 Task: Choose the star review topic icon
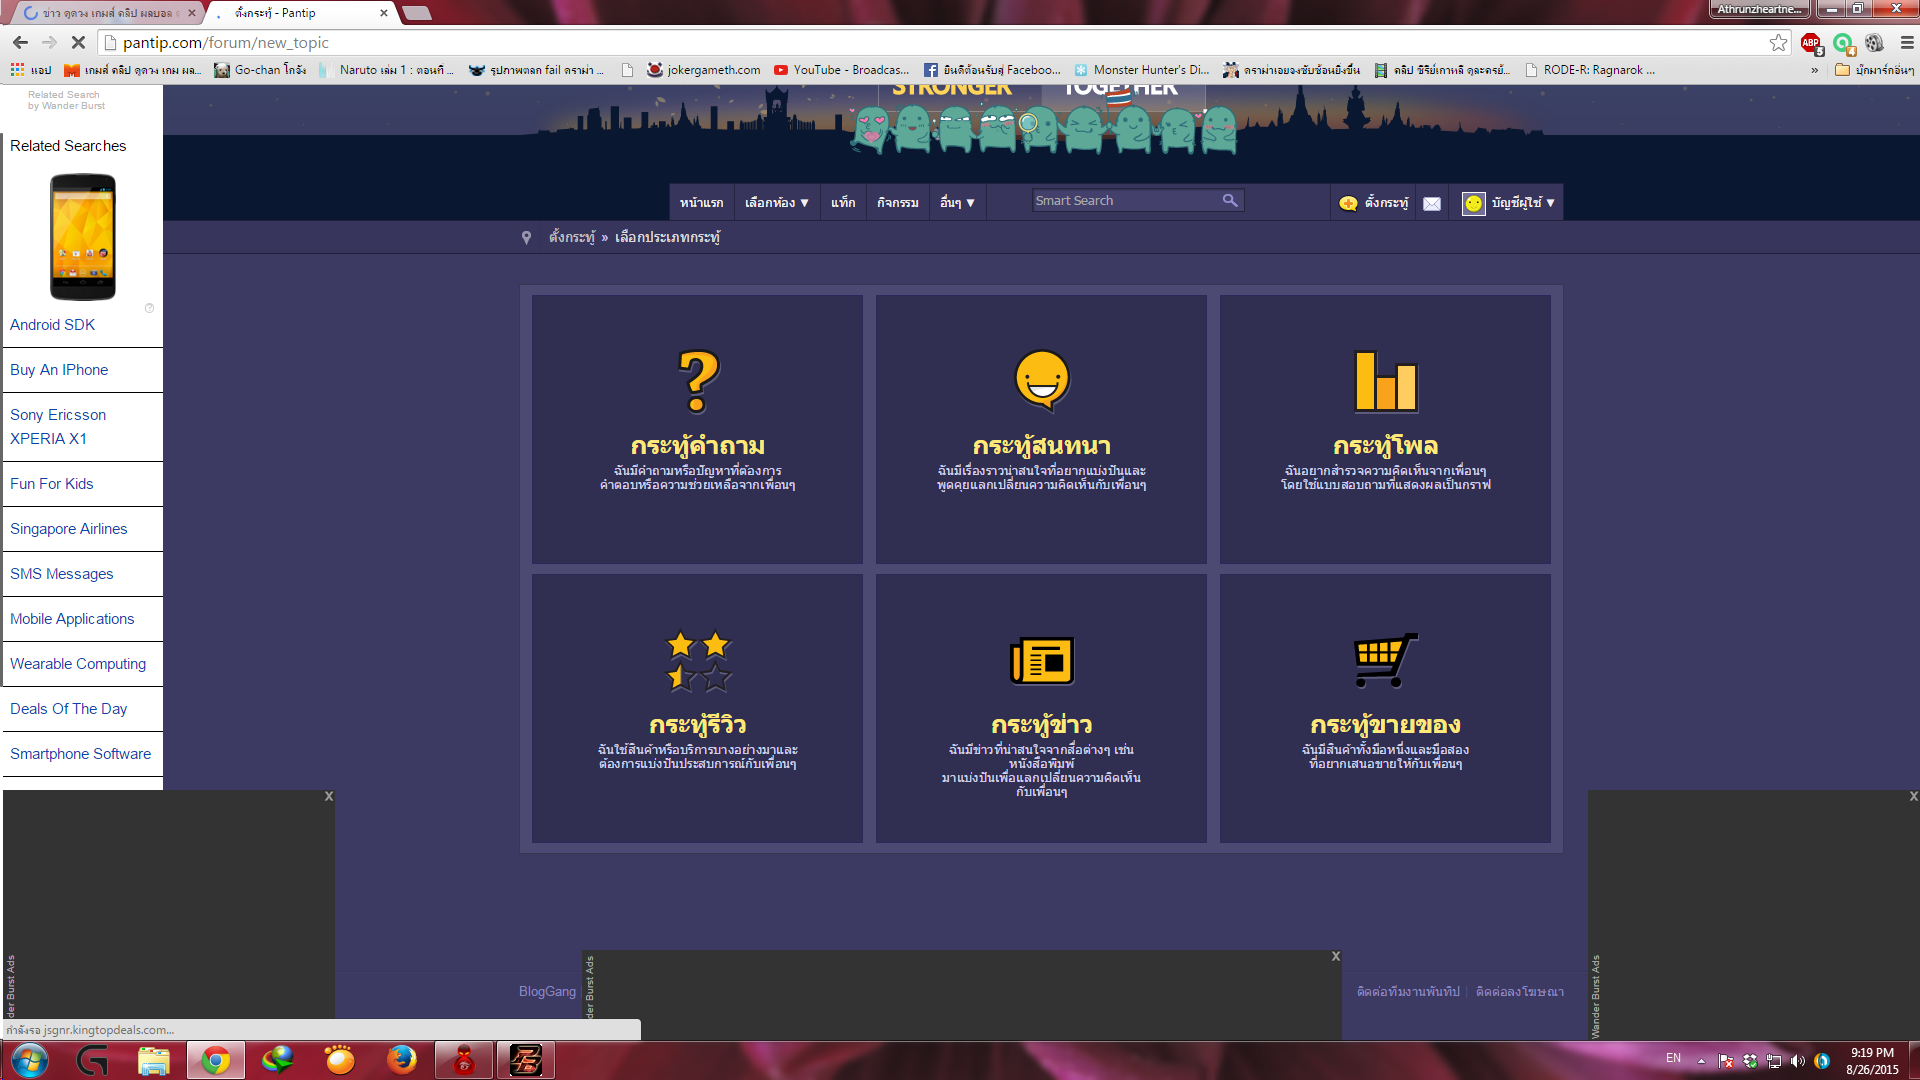(698, 661)
